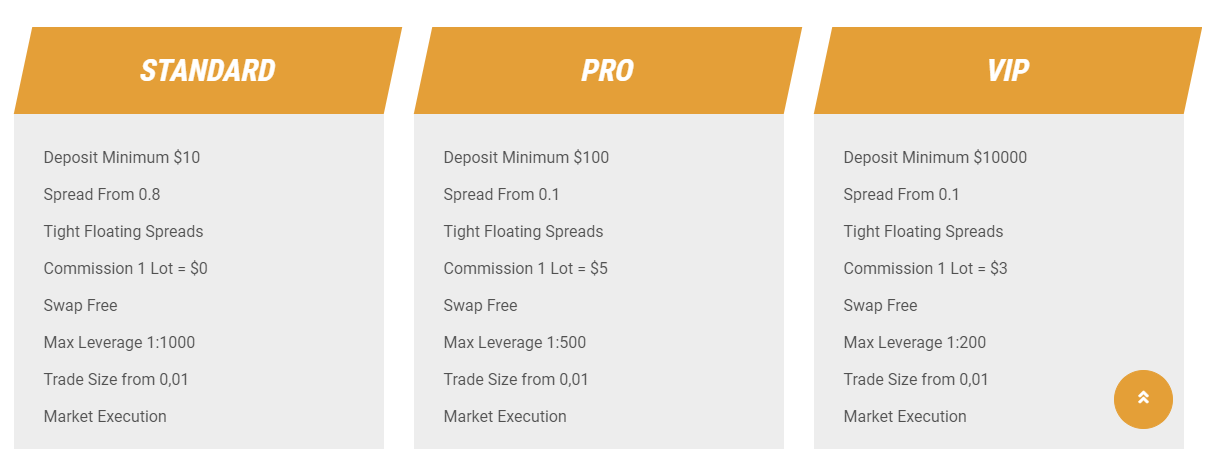Click Market Execution in Standard card
Image resolution: width=1230 pixels, height=449 pixels.
tap(105, 416)
